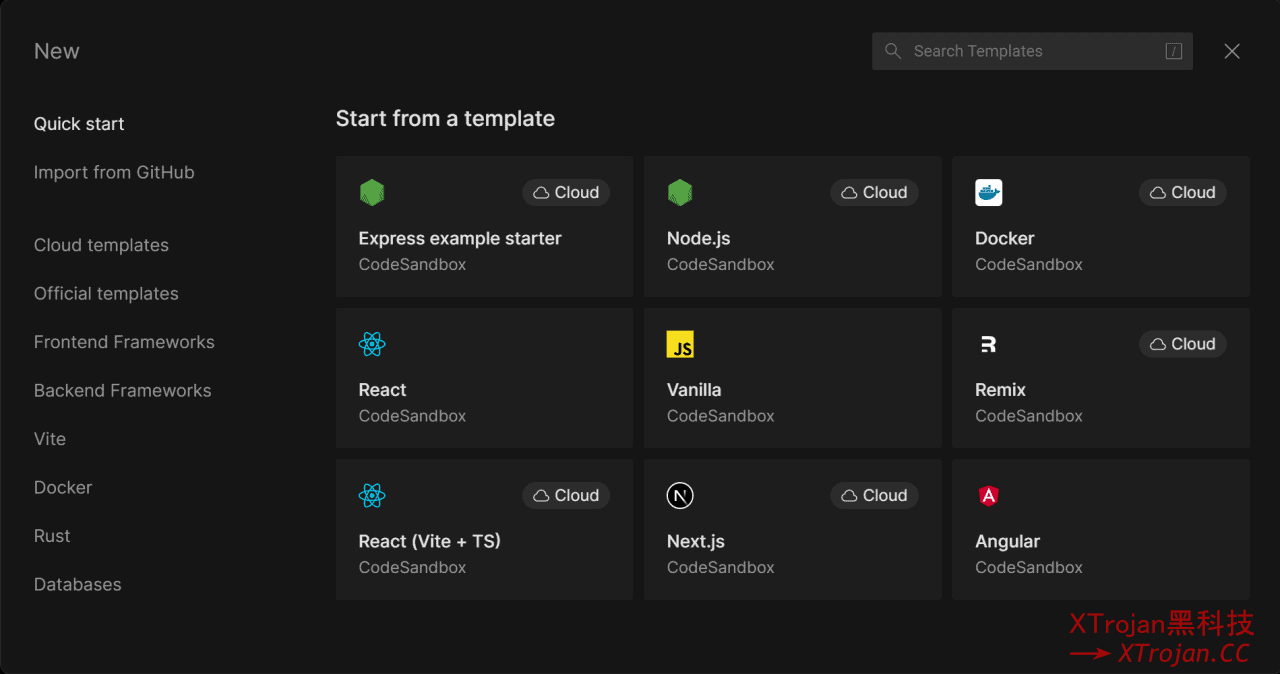Viewport: 1280px width, 674px height.
Task: Open the Vite category in sidebar
Action: pos(50,439)
